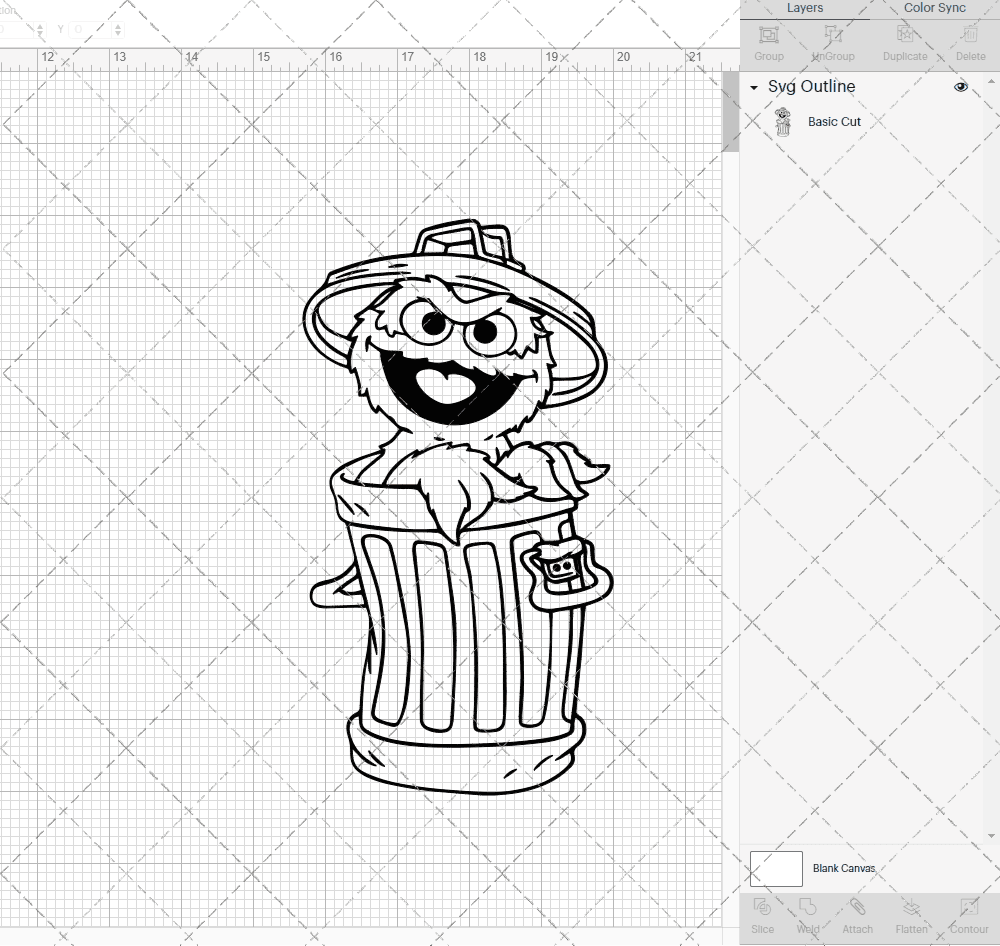
Task: Click the X position stepper down arrow
Action: point(40,33)
